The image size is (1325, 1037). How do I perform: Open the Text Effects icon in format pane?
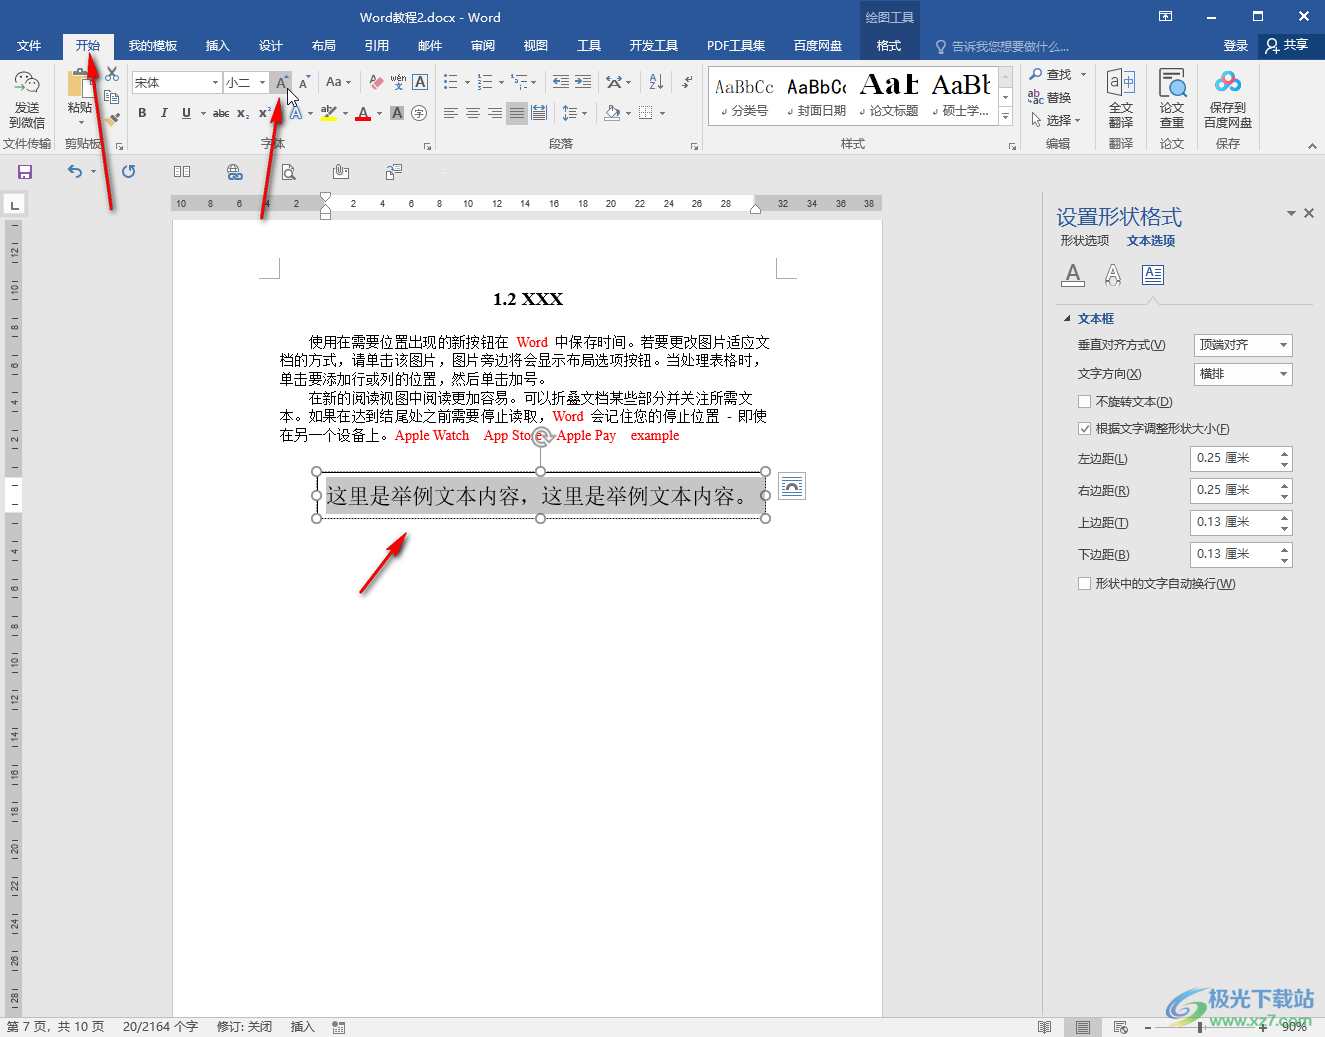(x=1112, y=275)
